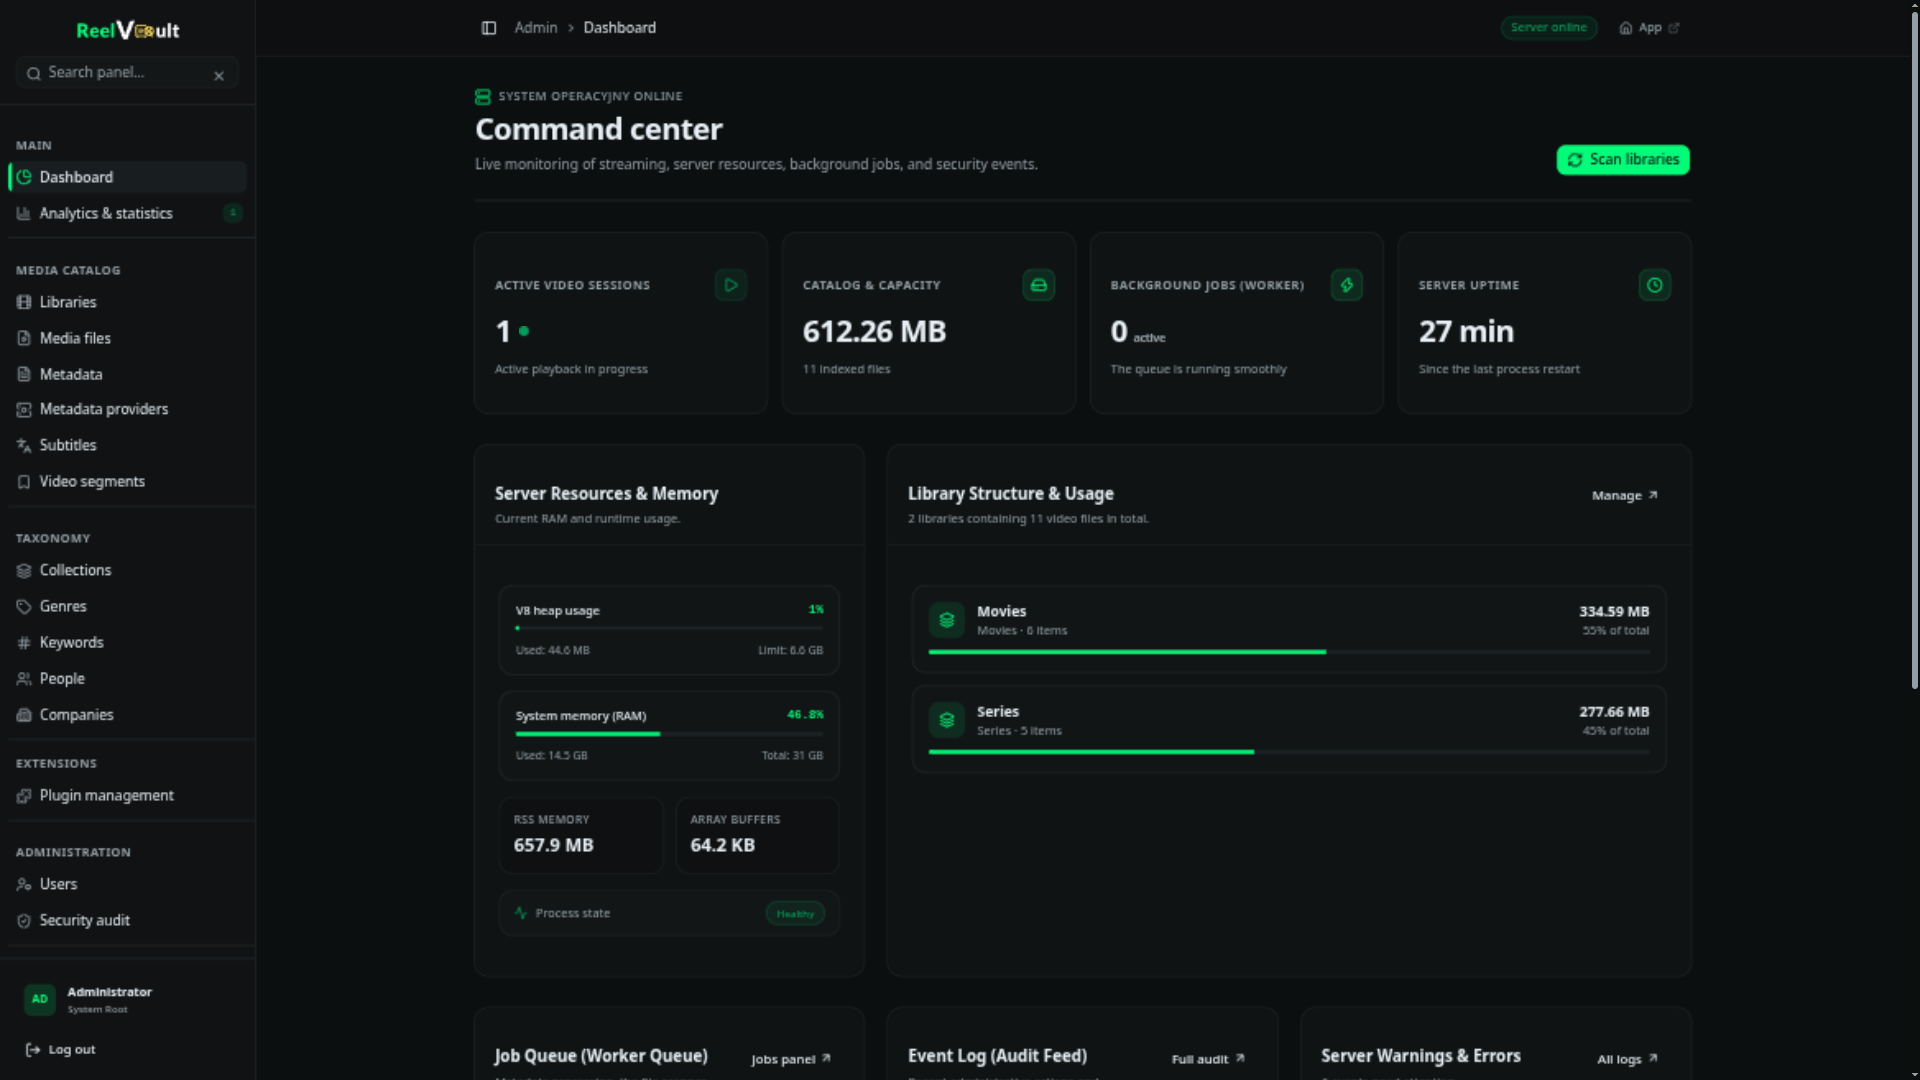
Task: Open Video segments page
Action: [127, 481]
